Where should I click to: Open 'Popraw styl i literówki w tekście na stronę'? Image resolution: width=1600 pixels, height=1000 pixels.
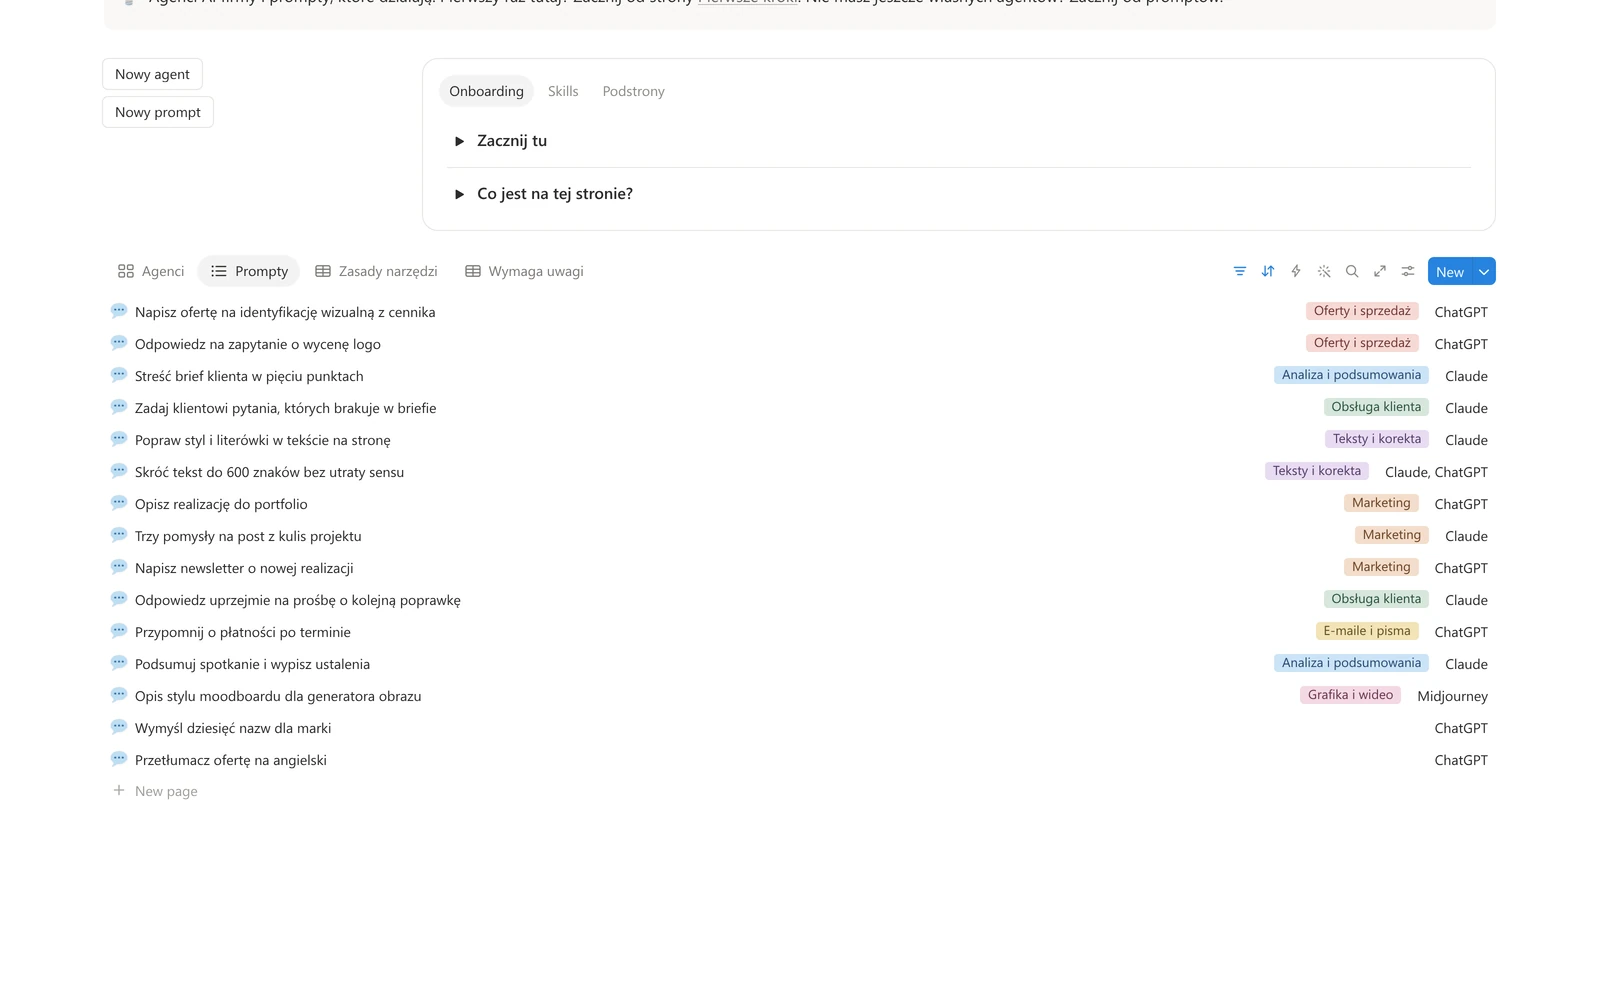coord(263,440)
